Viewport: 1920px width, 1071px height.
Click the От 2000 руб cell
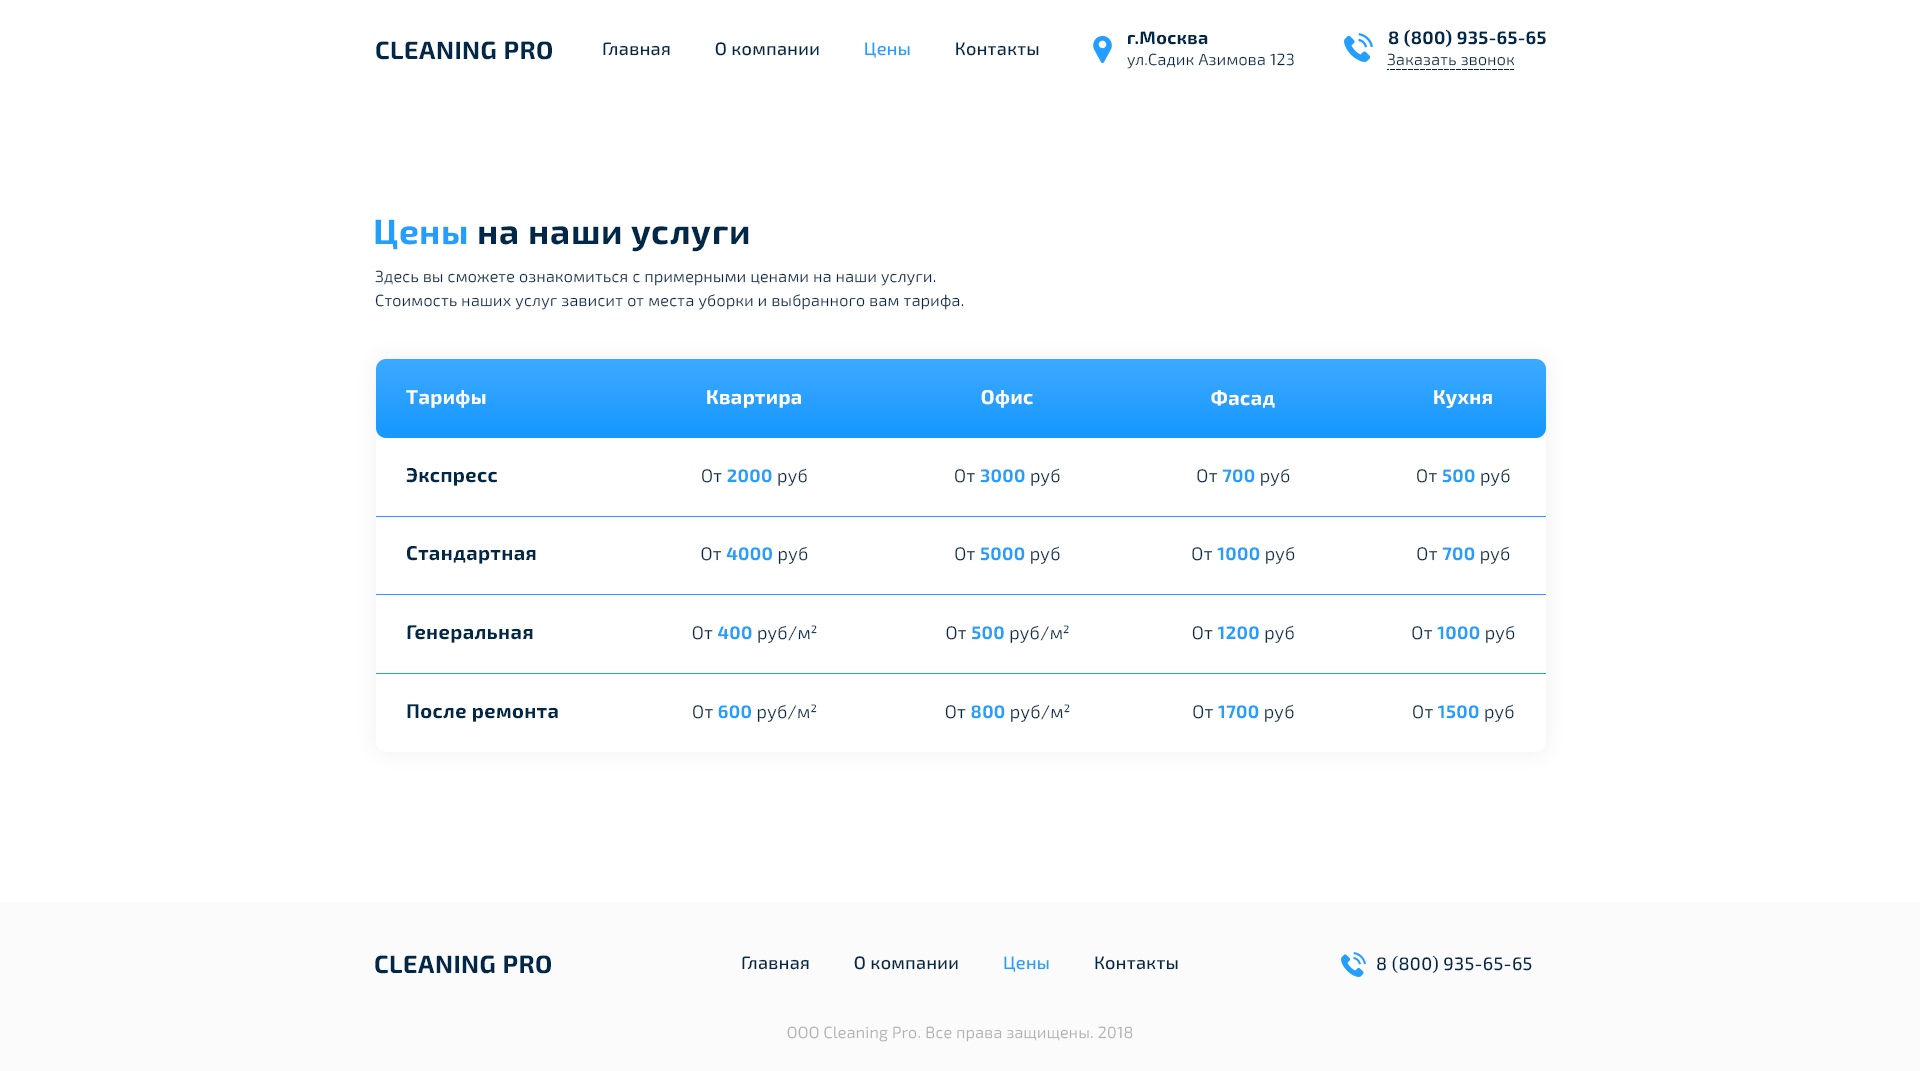click(x=754, y=476)
